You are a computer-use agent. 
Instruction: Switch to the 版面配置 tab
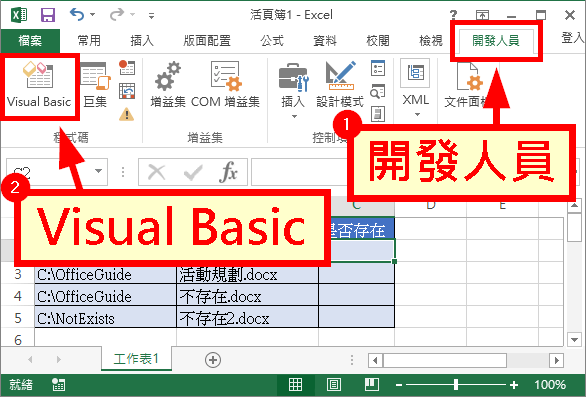point(207,40)
